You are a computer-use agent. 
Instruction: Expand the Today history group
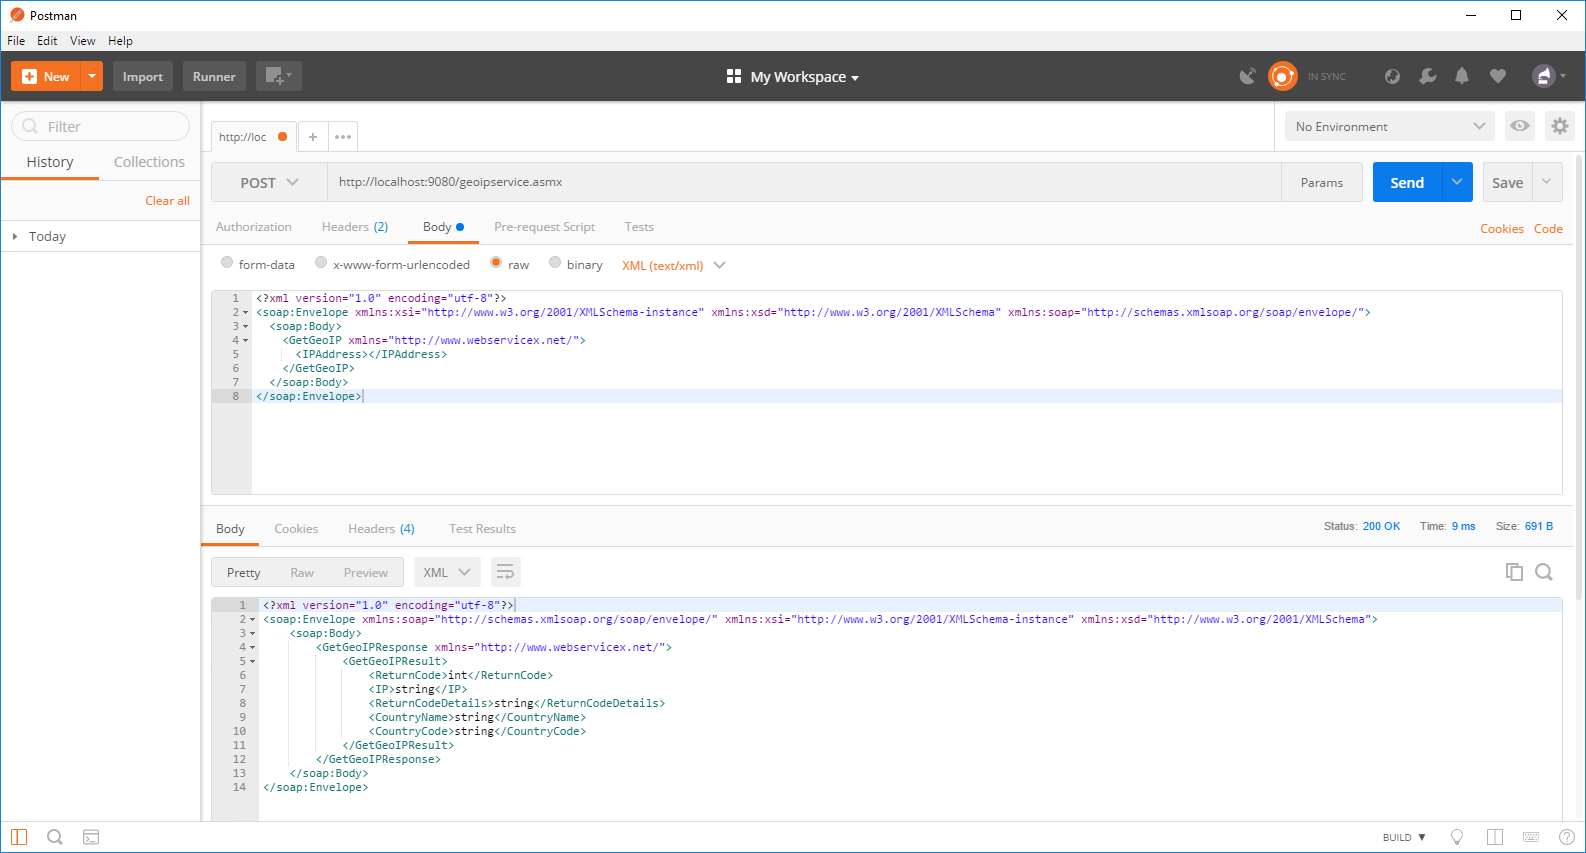(15, 236)
